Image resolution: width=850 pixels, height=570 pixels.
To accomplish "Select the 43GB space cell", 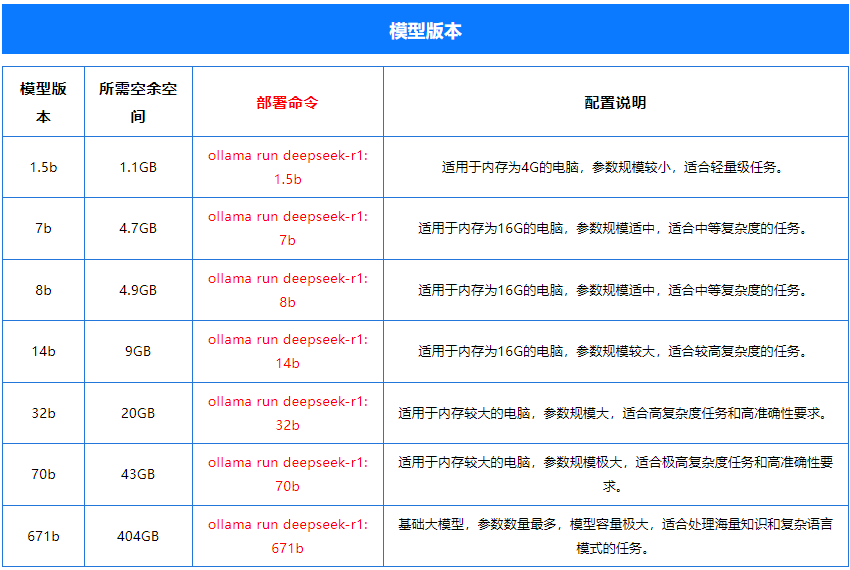I will (x=138, y=475).
